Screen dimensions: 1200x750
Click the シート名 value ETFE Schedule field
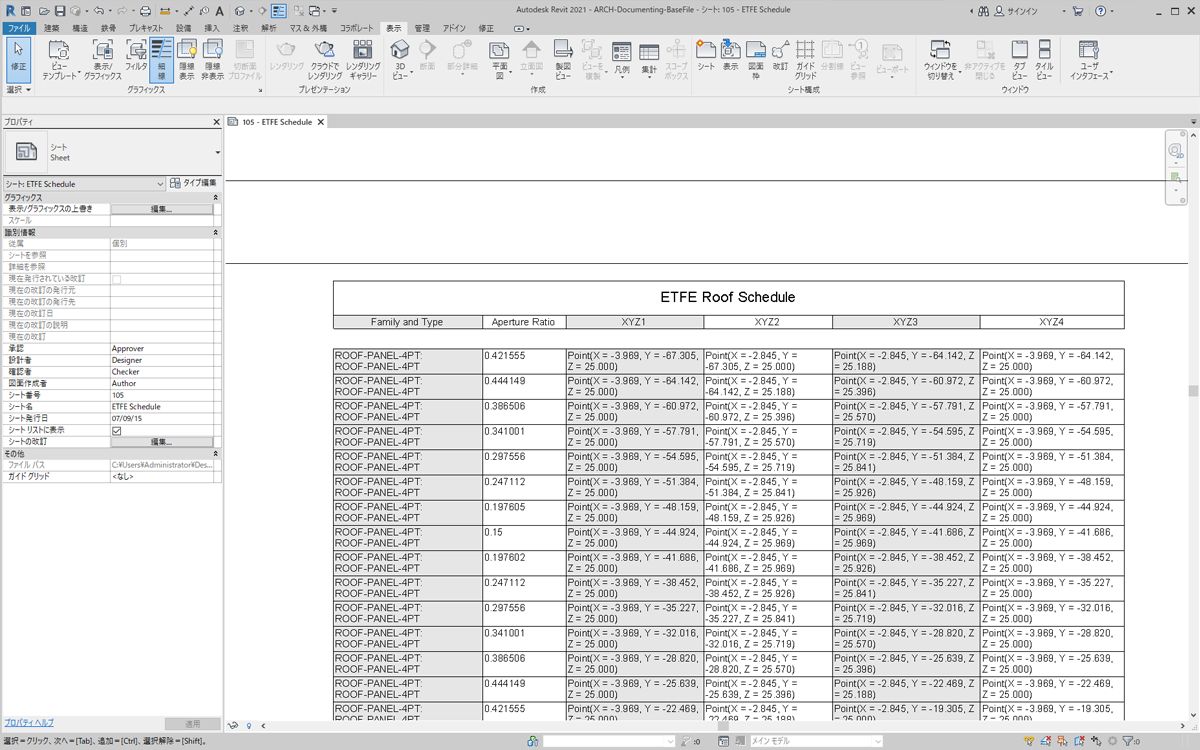[161, 407]
